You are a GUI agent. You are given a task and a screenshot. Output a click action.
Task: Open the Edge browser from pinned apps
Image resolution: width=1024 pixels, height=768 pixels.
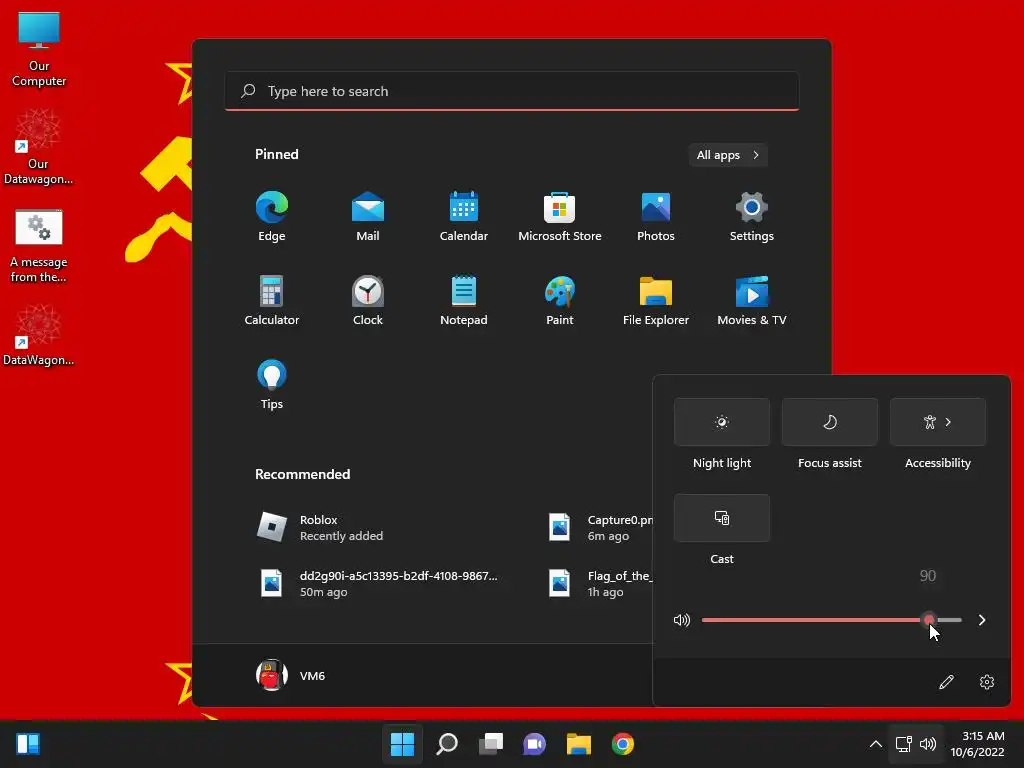click(x=272, y=217)
